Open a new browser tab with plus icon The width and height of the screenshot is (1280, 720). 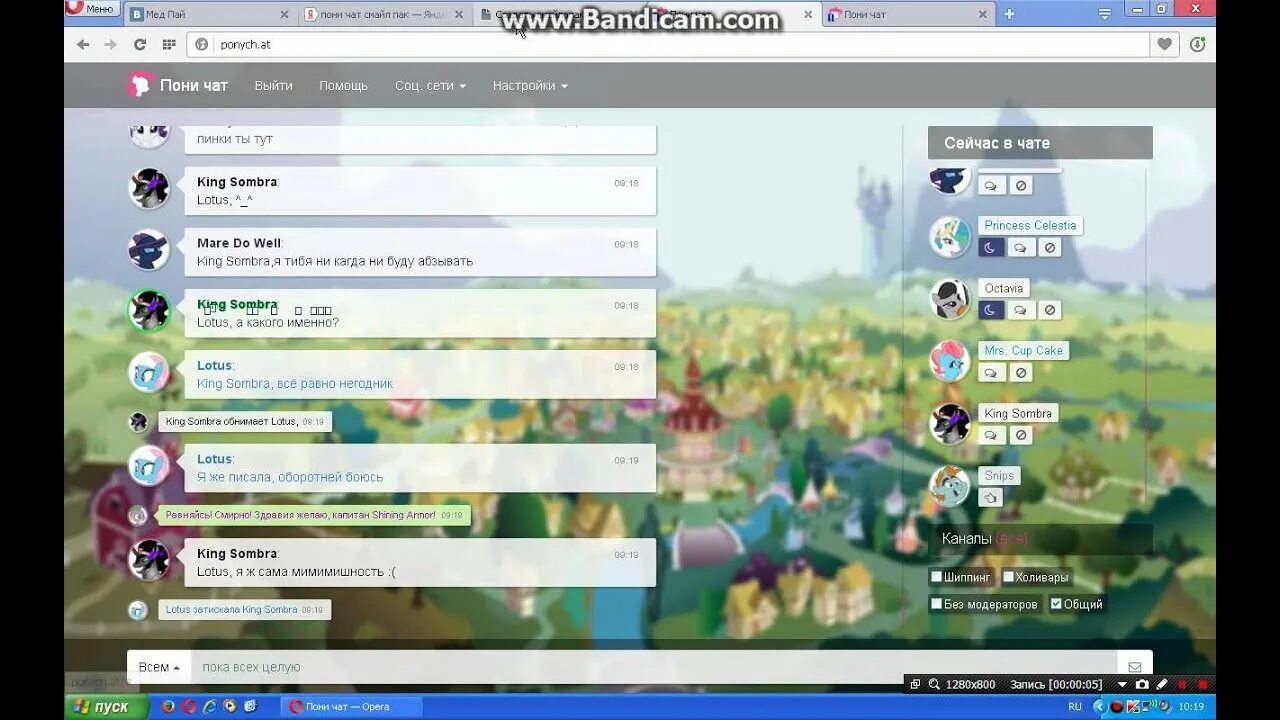click(x=1009, y=14)
